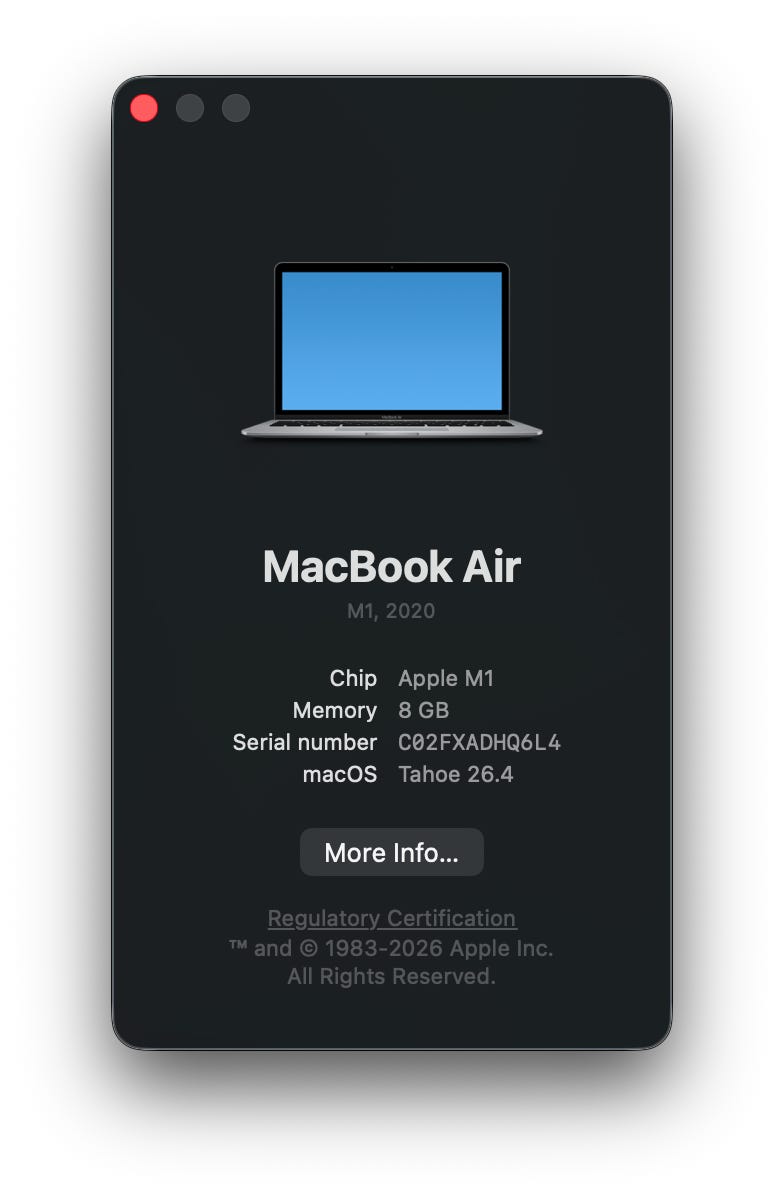
Task: Click the Serial number label
Action: pos(305,742)
